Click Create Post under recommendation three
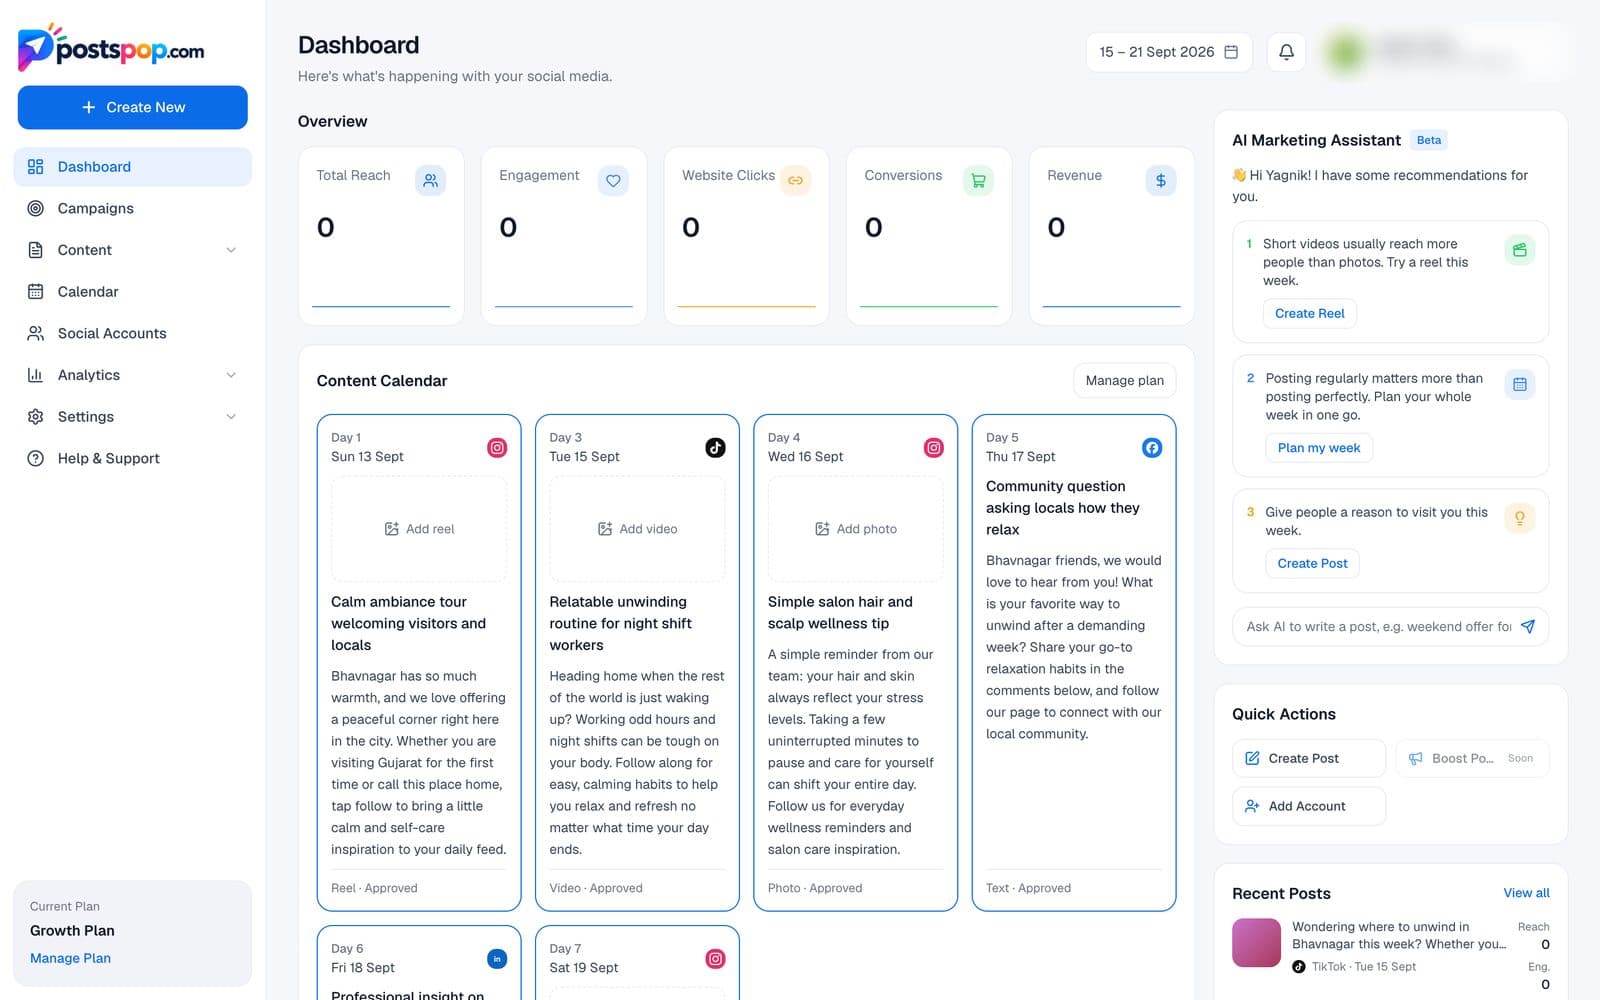Image resolution: width=1600 pixels, height=1000 pixels. pos(1312,563)
